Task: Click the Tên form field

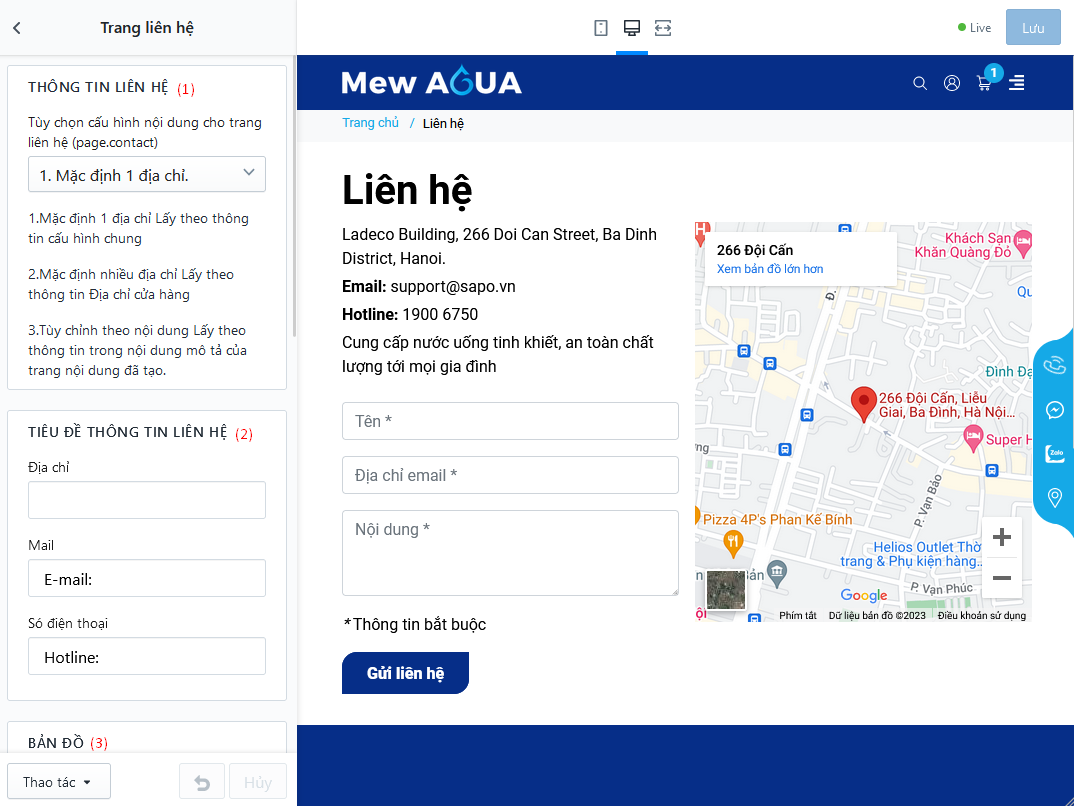Action: click(x=510, y=420)
